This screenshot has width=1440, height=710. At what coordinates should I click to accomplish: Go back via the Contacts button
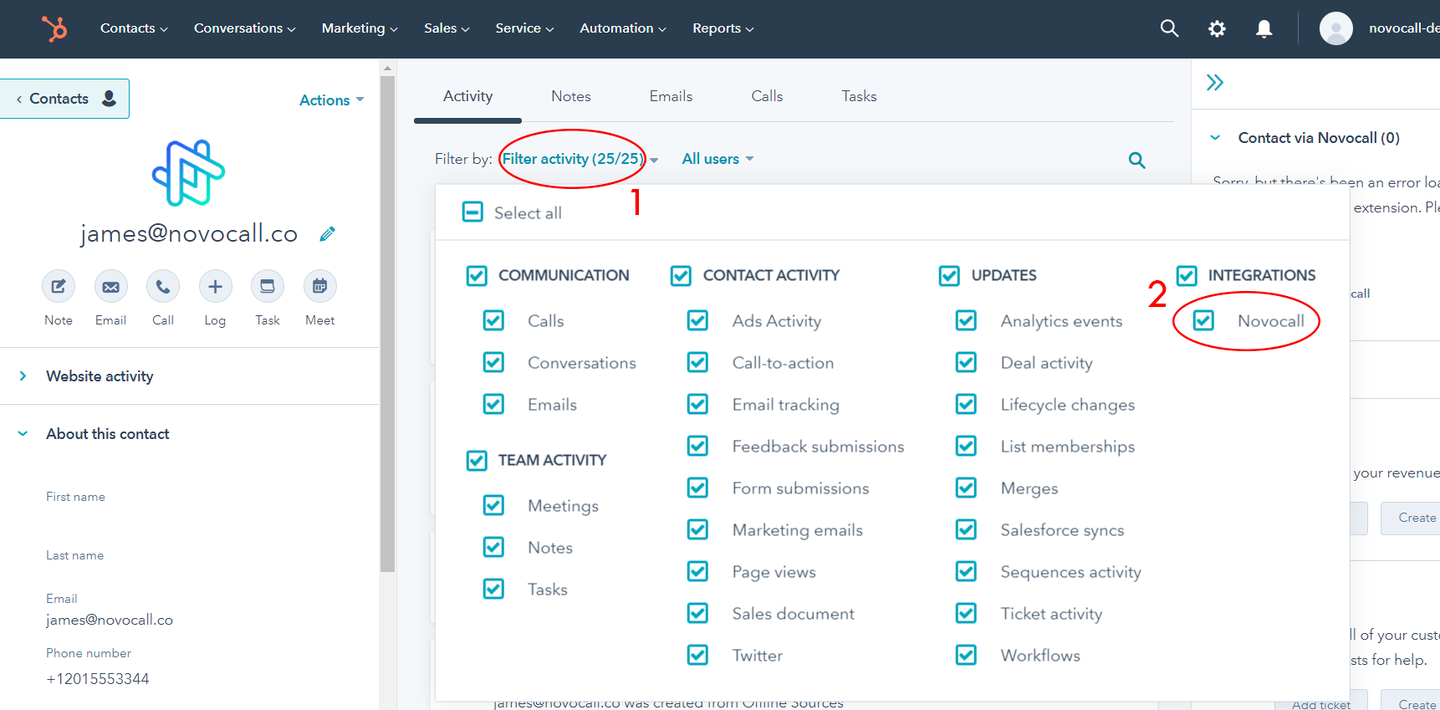[65, 98]
